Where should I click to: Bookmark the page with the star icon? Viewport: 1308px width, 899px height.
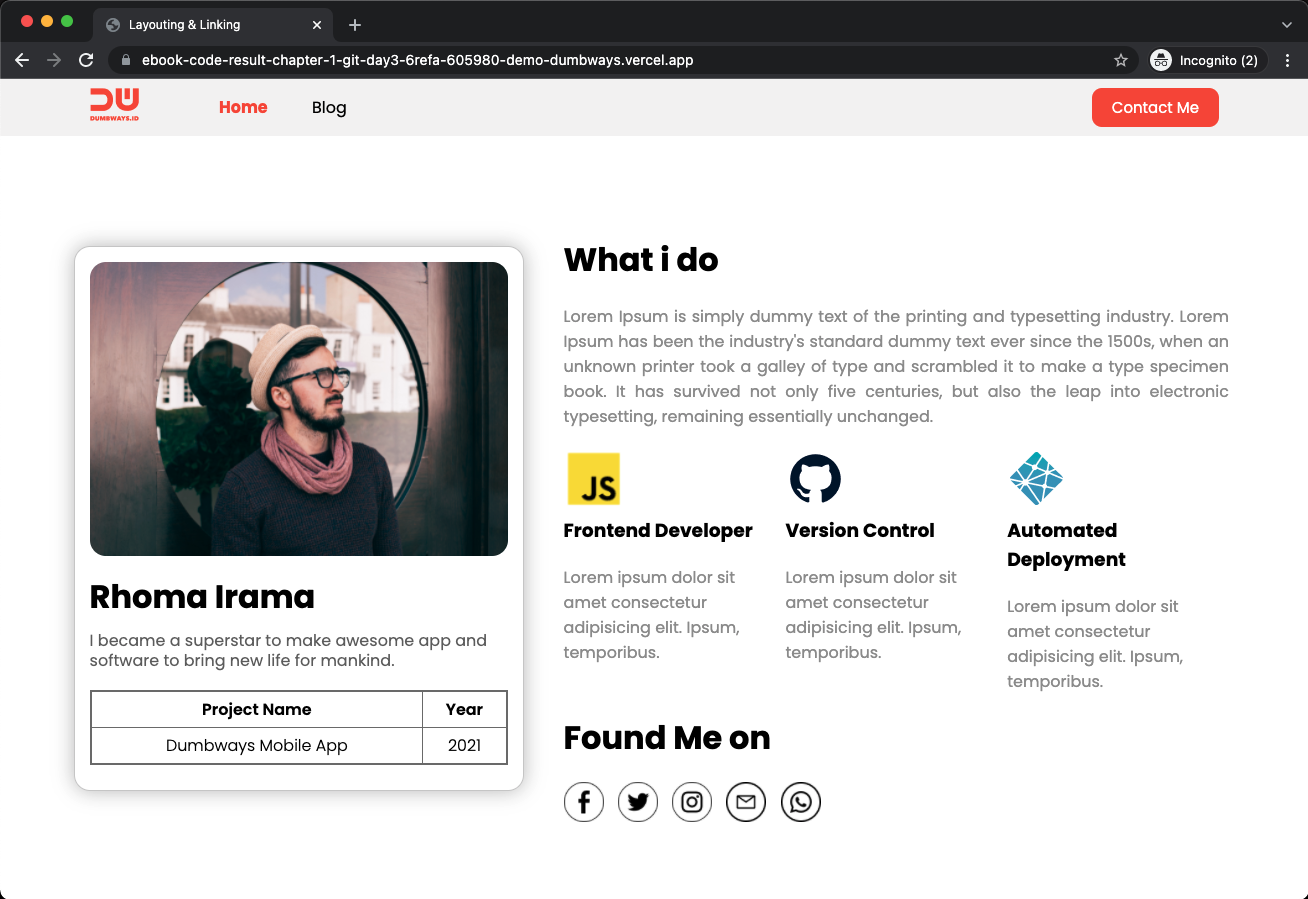1121,60
